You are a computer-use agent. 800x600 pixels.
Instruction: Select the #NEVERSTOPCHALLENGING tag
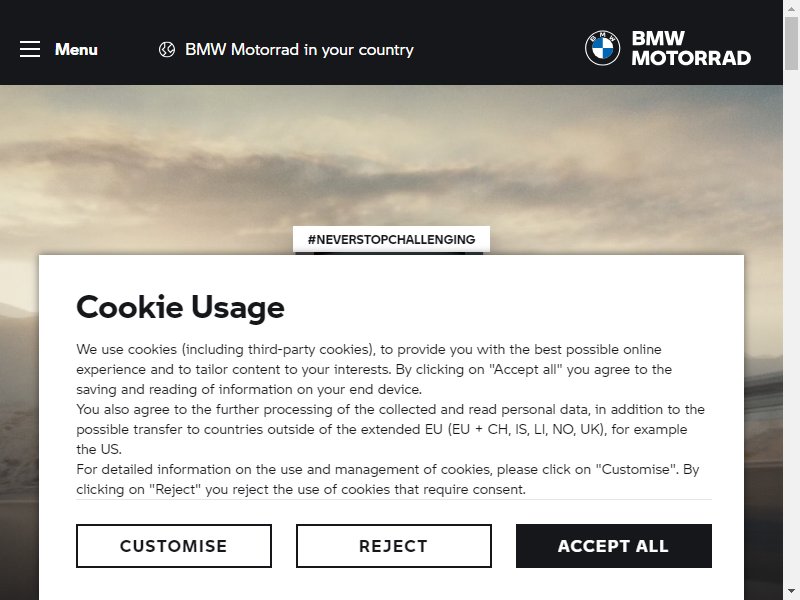(x=391, y=239)
